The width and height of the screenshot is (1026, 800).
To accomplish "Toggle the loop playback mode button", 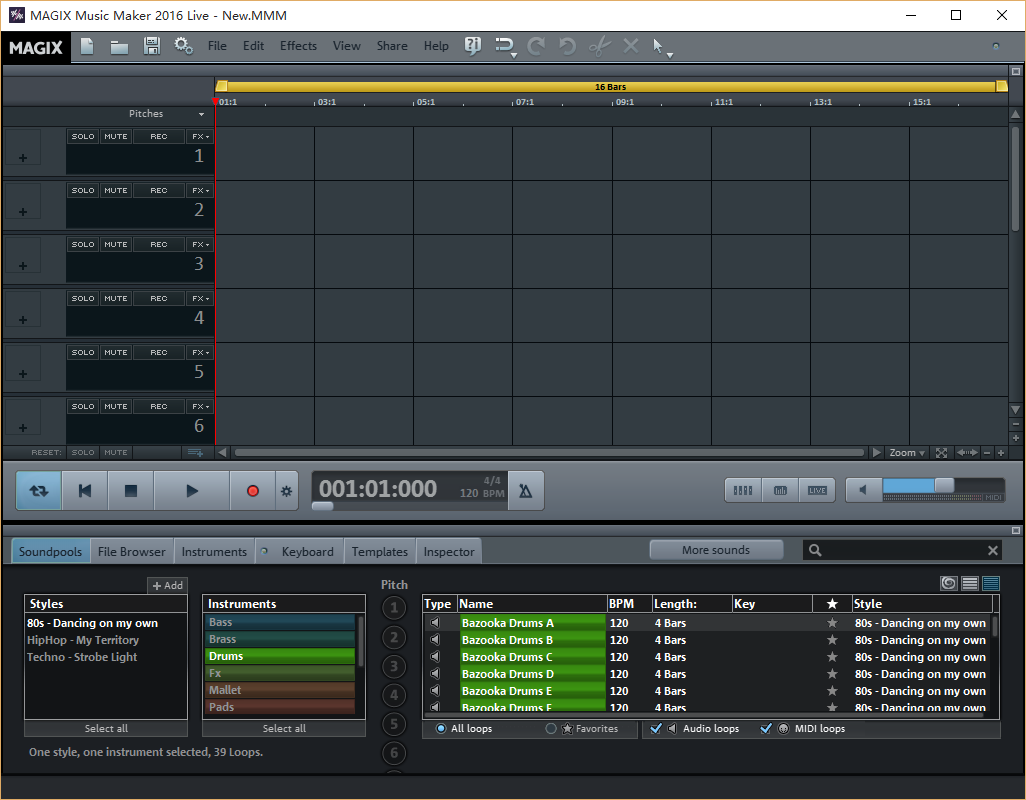I will coord(39,491).
